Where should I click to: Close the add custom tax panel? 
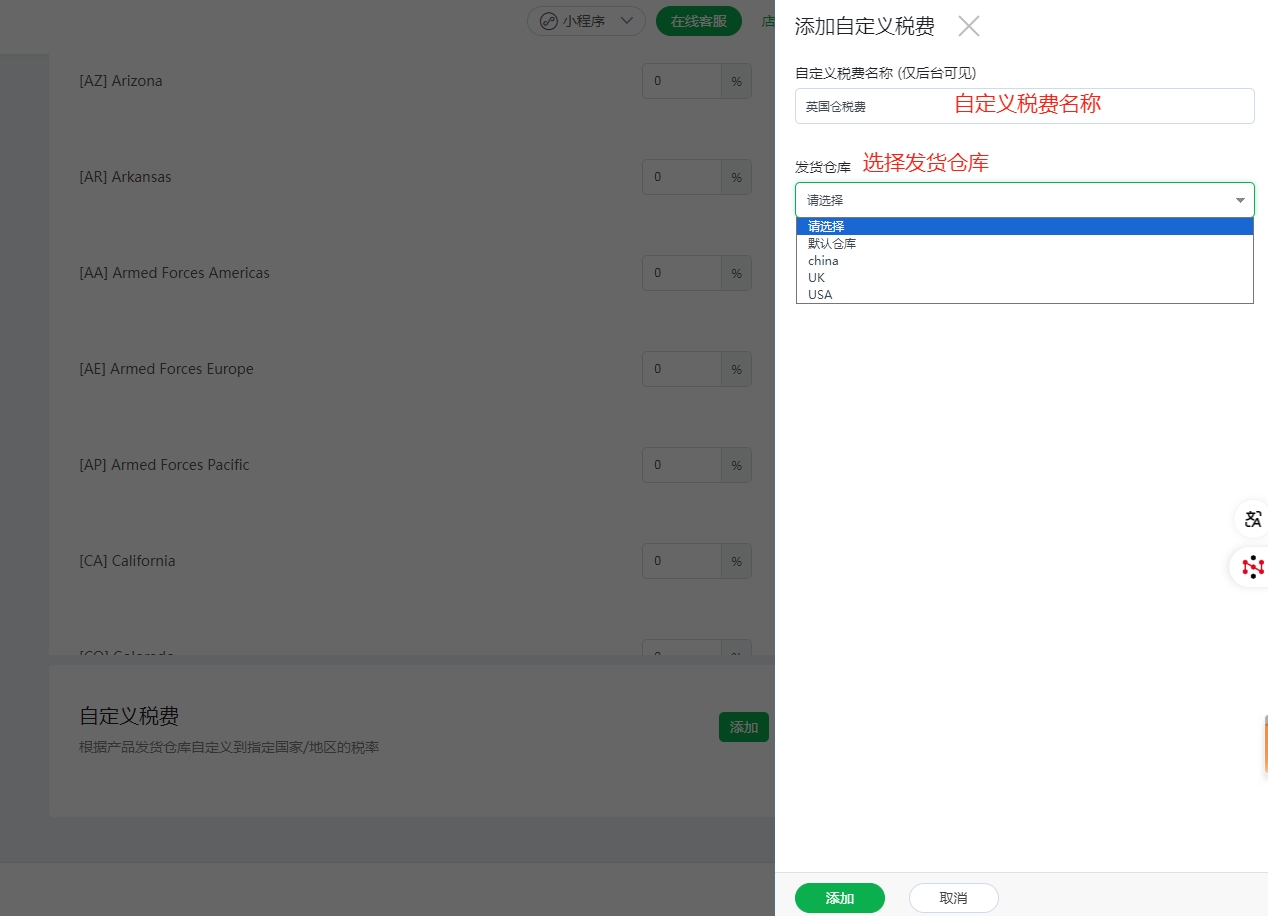[968, 27]
